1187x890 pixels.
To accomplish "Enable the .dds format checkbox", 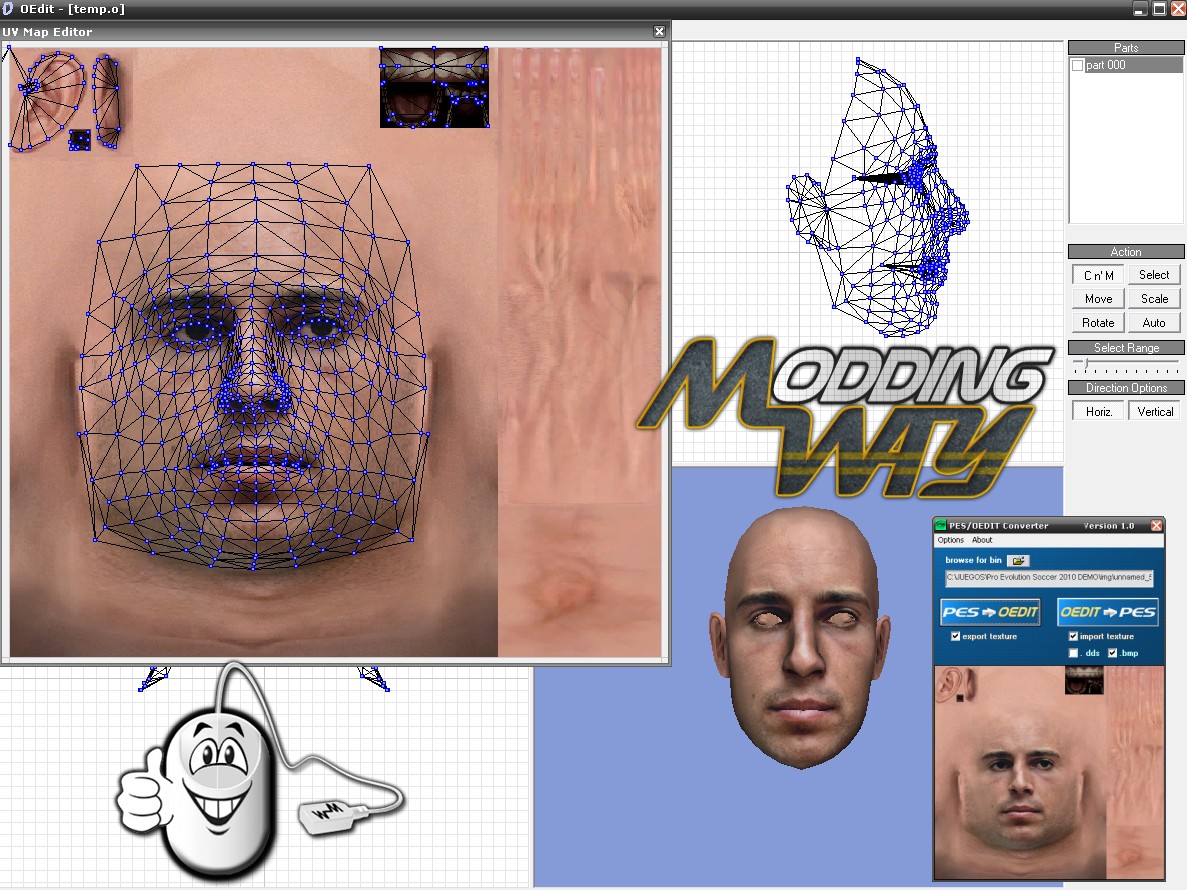I will pyautogui.click(x=1073, y=653).
